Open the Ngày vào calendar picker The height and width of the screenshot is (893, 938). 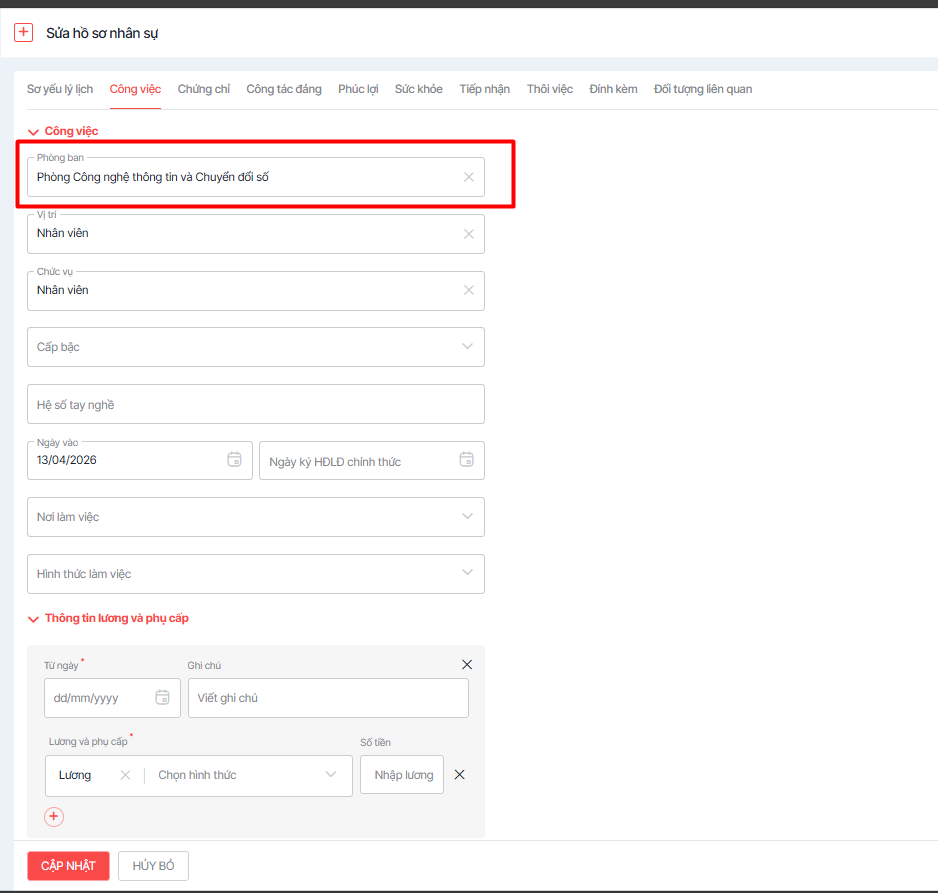pos(235,460)
